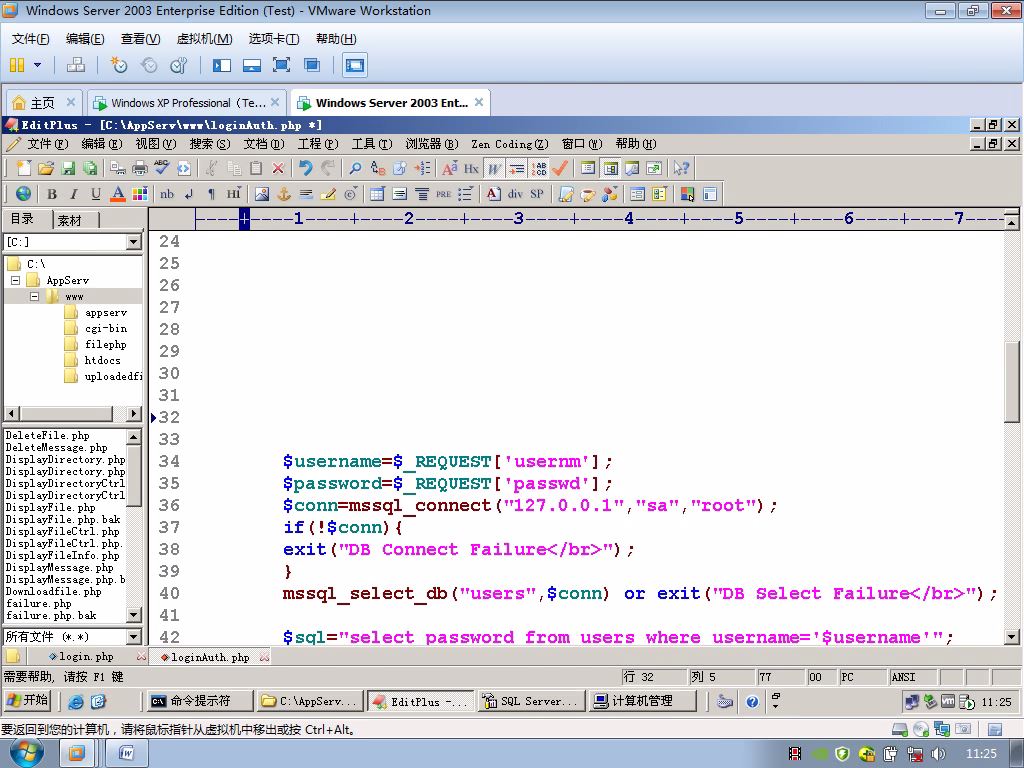Open Find with the magnifier icon
The image size is (1024, 768).
pyautogui.click(x=355, y=168)
